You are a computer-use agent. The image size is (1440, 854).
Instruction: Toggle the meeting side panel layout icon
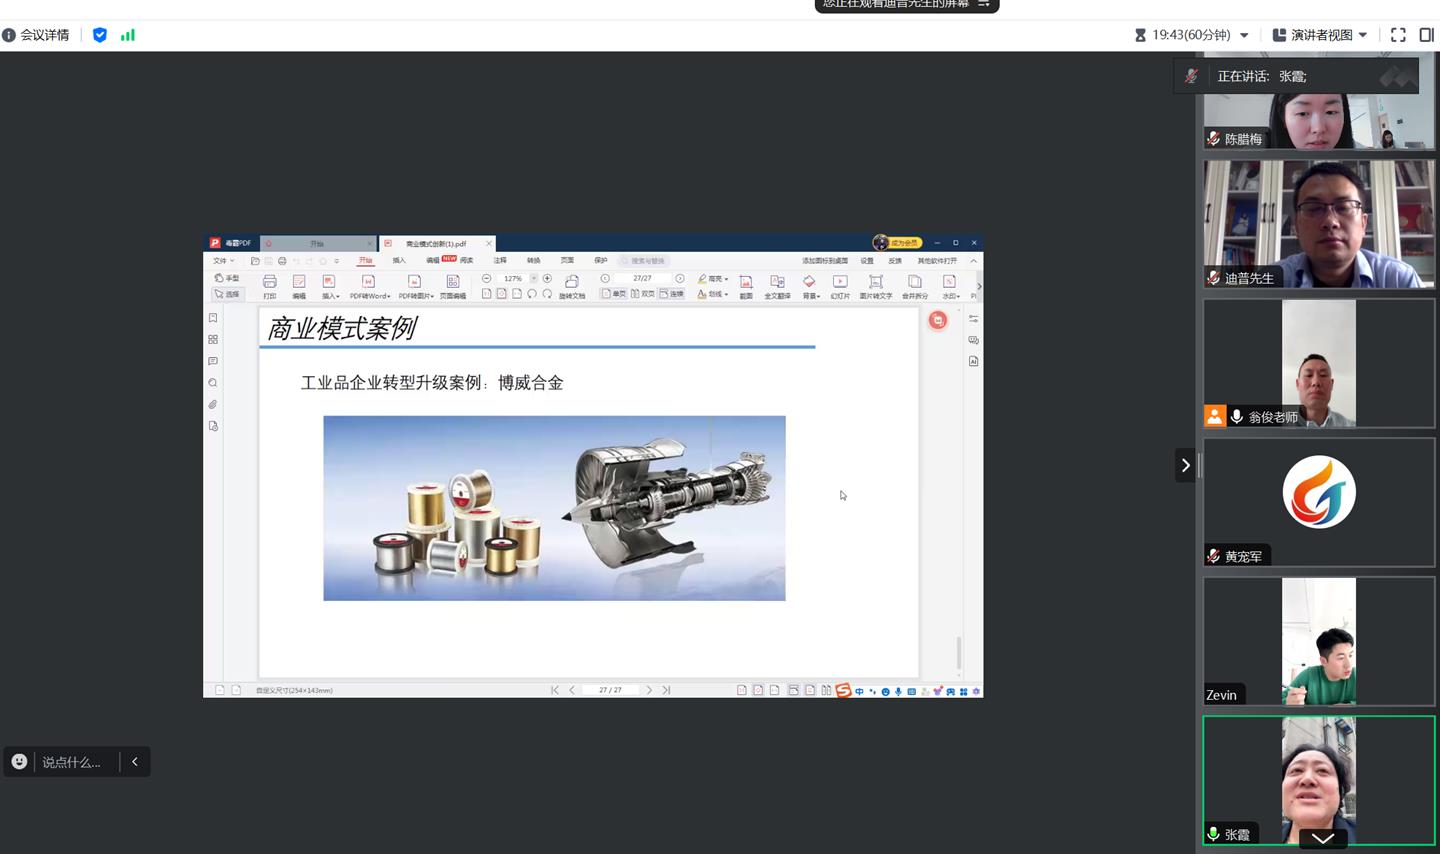tap(1427, 35)
